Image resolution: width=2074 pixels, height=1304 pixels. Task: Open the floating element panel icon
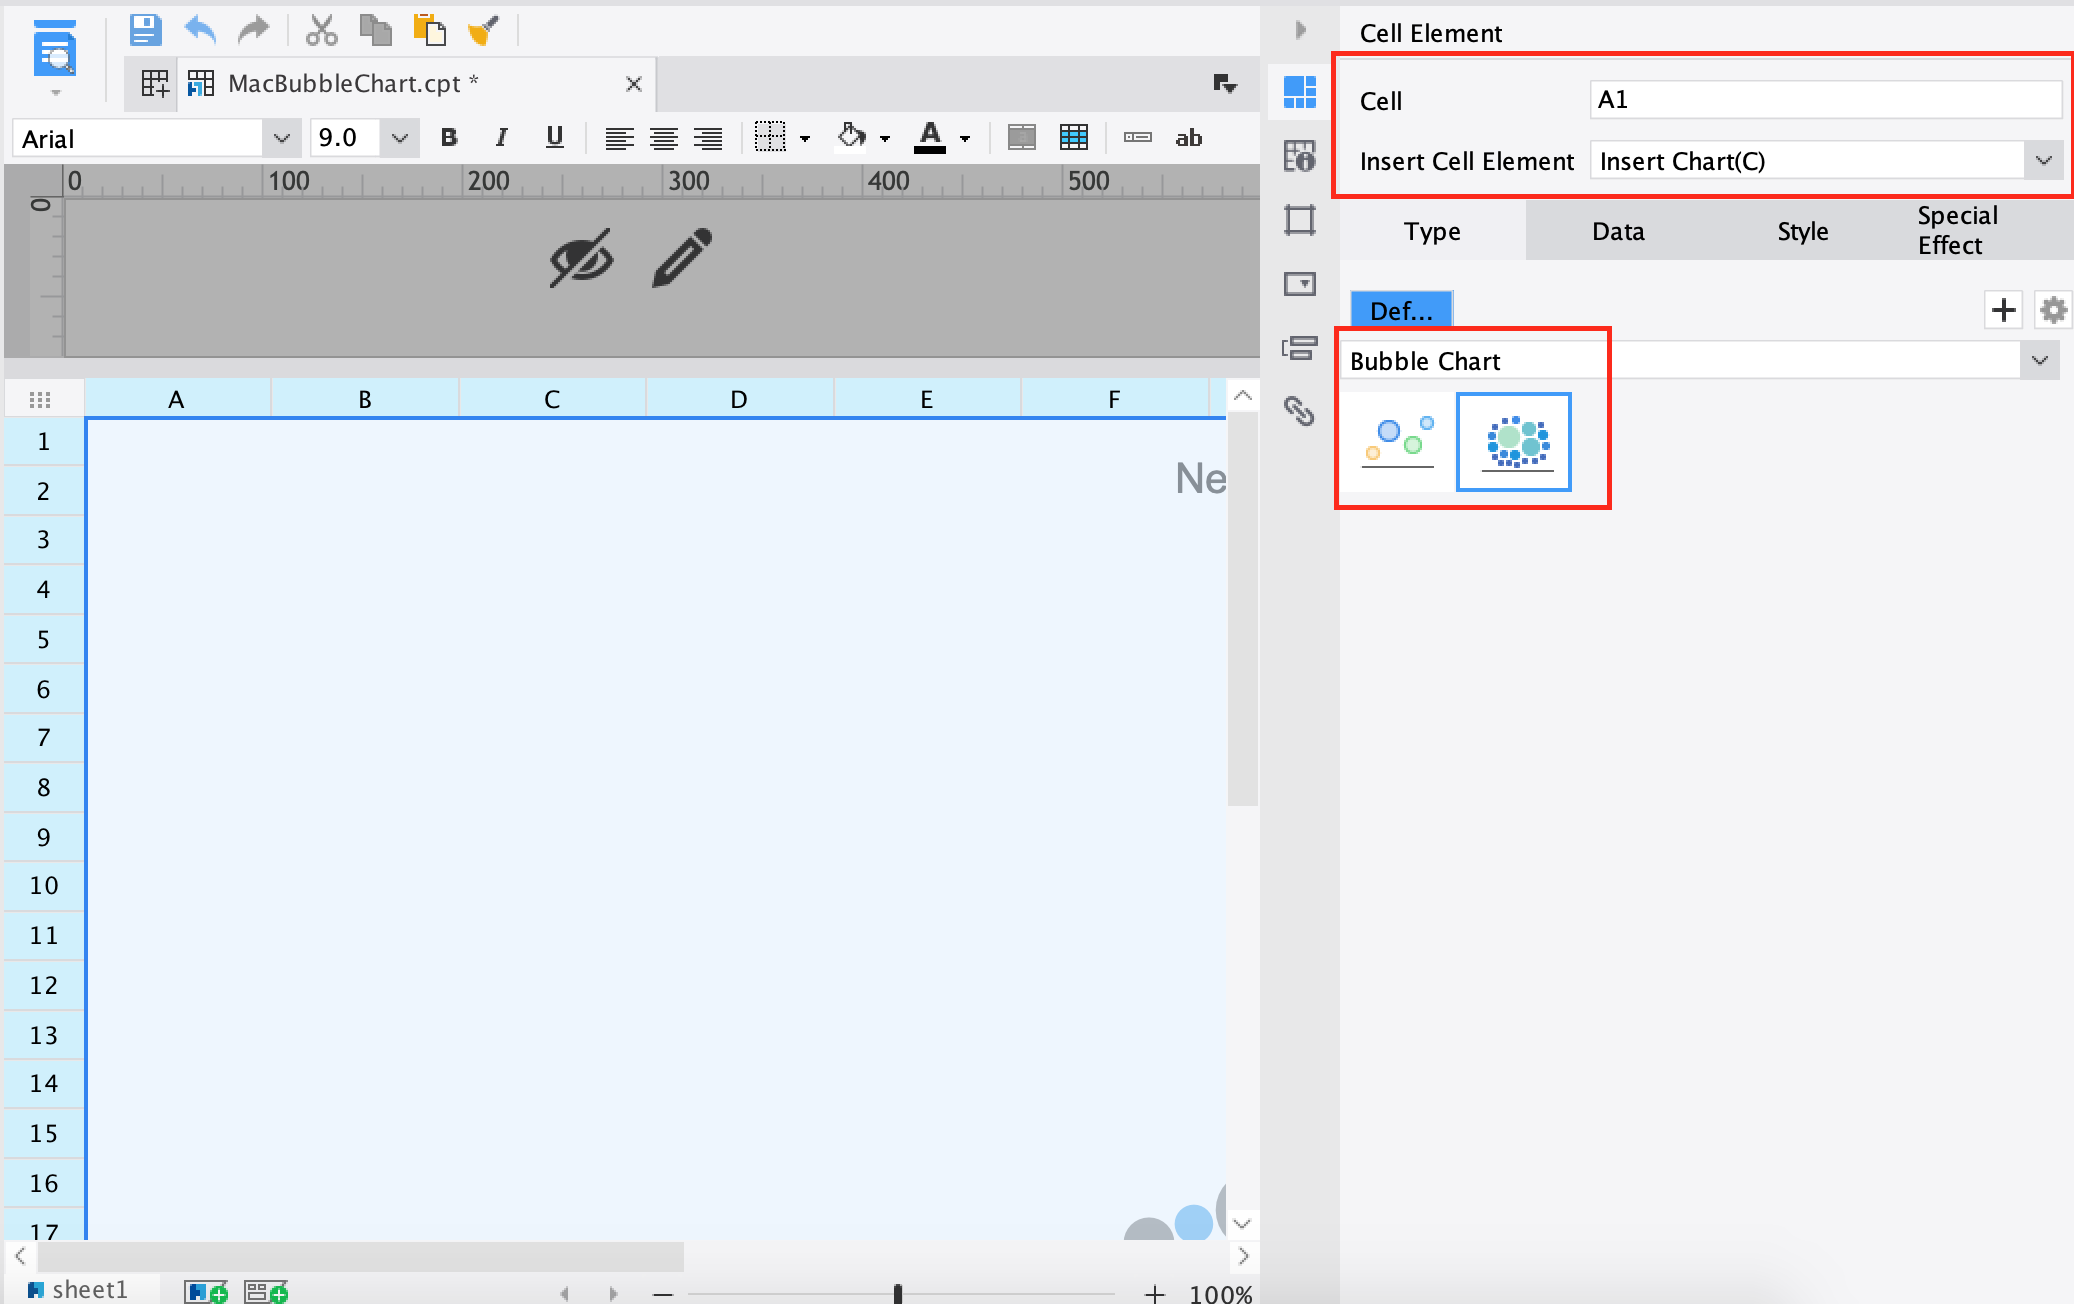1299,219
